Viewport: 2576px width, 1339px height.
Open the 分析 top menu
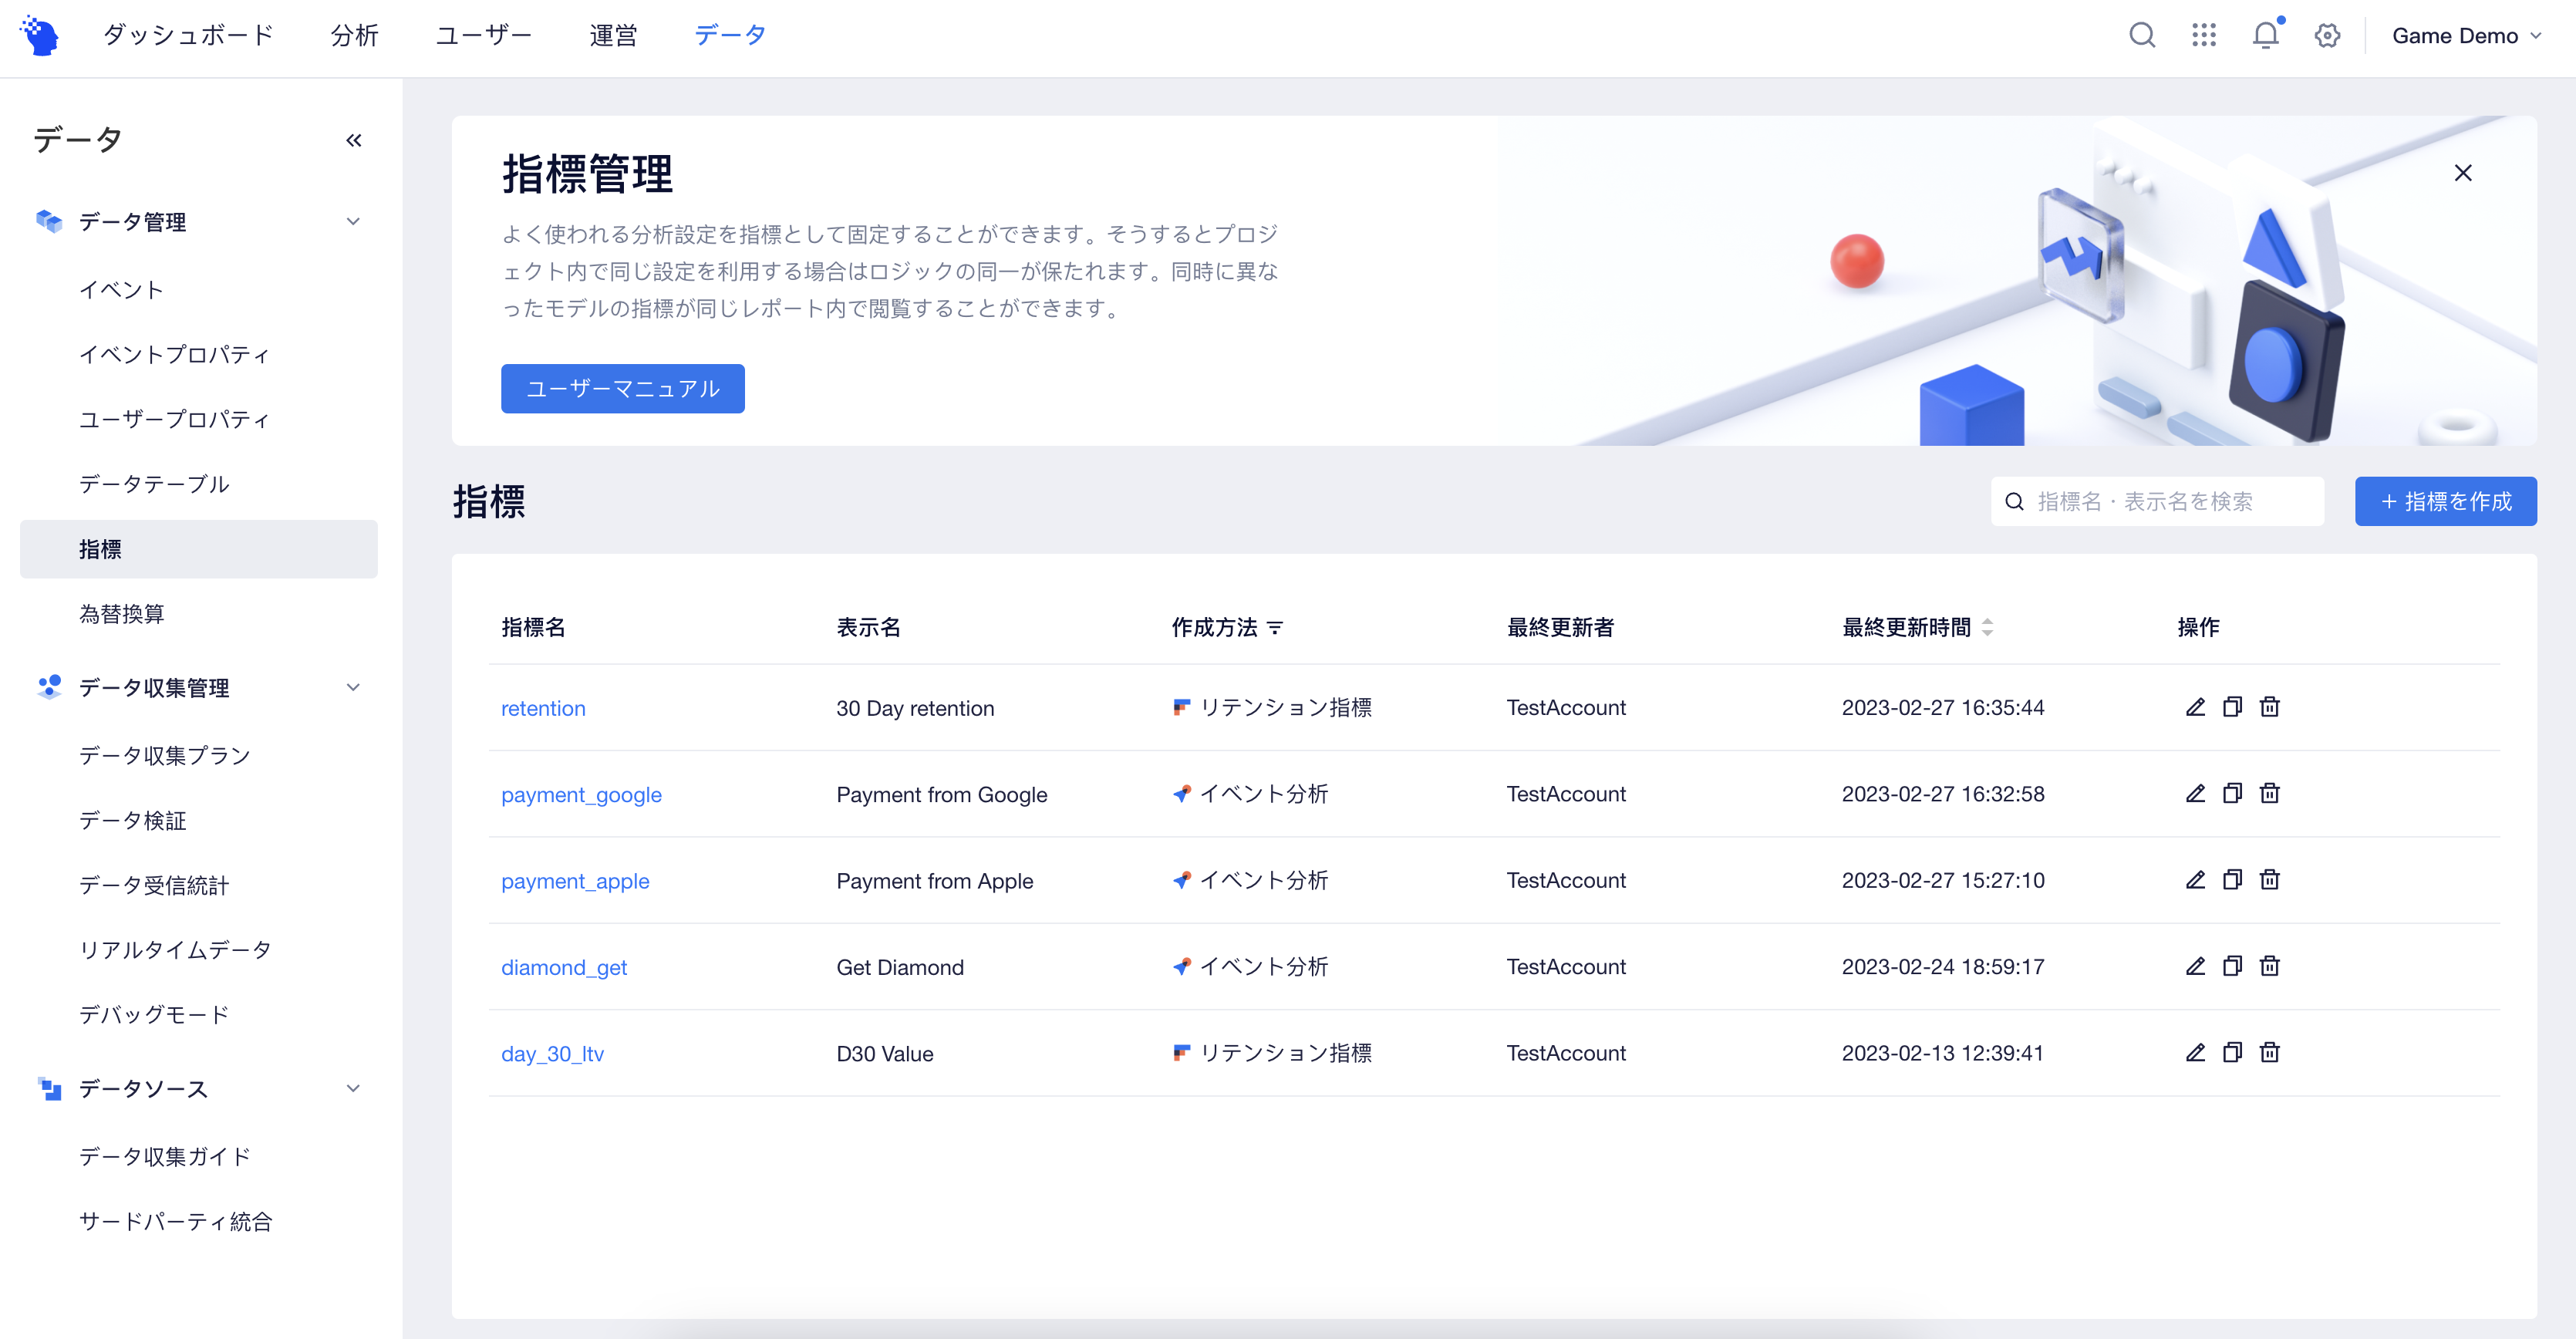[354, 36]
